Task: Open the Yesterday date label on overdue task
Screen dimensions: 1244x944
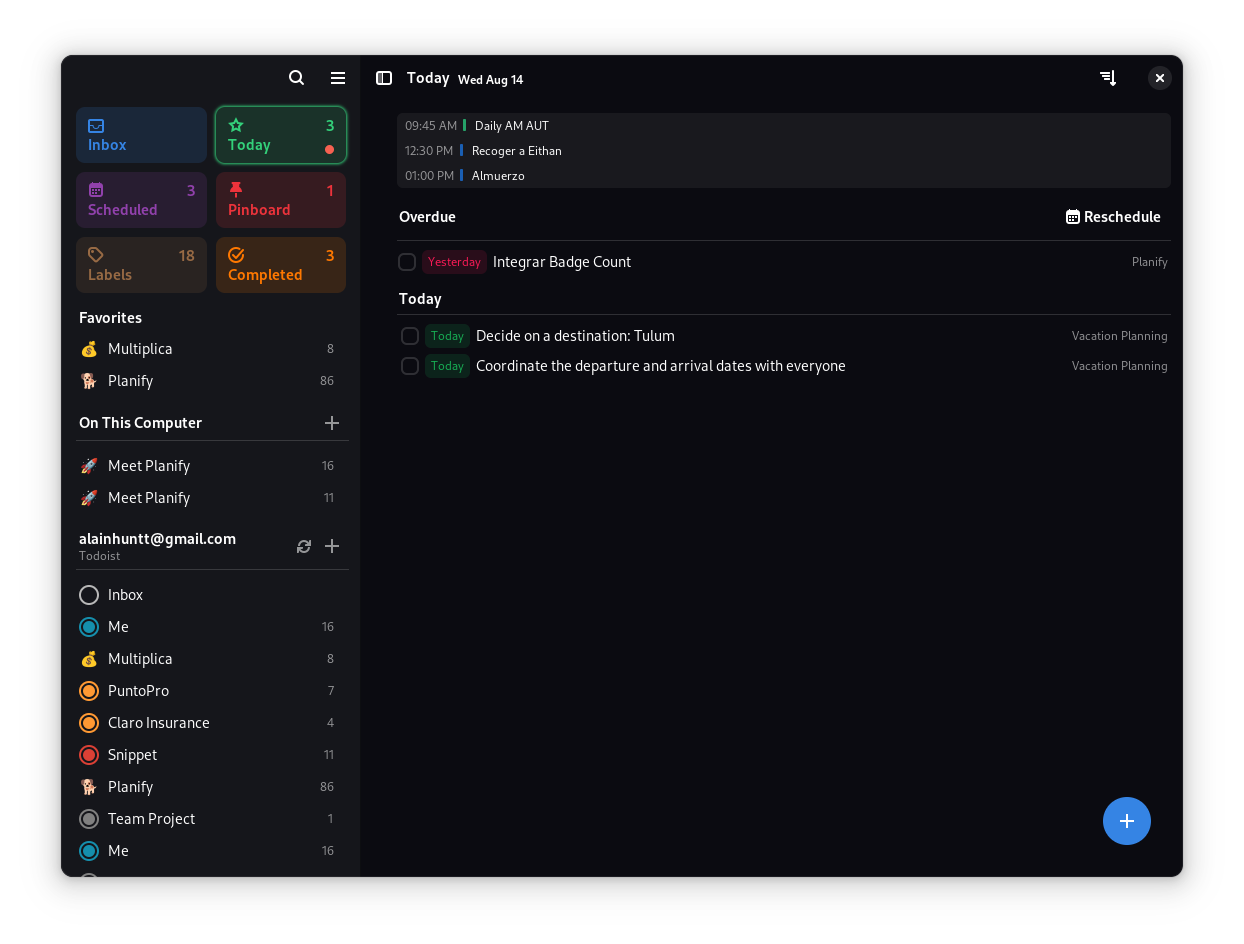Action: click(454, 261)
